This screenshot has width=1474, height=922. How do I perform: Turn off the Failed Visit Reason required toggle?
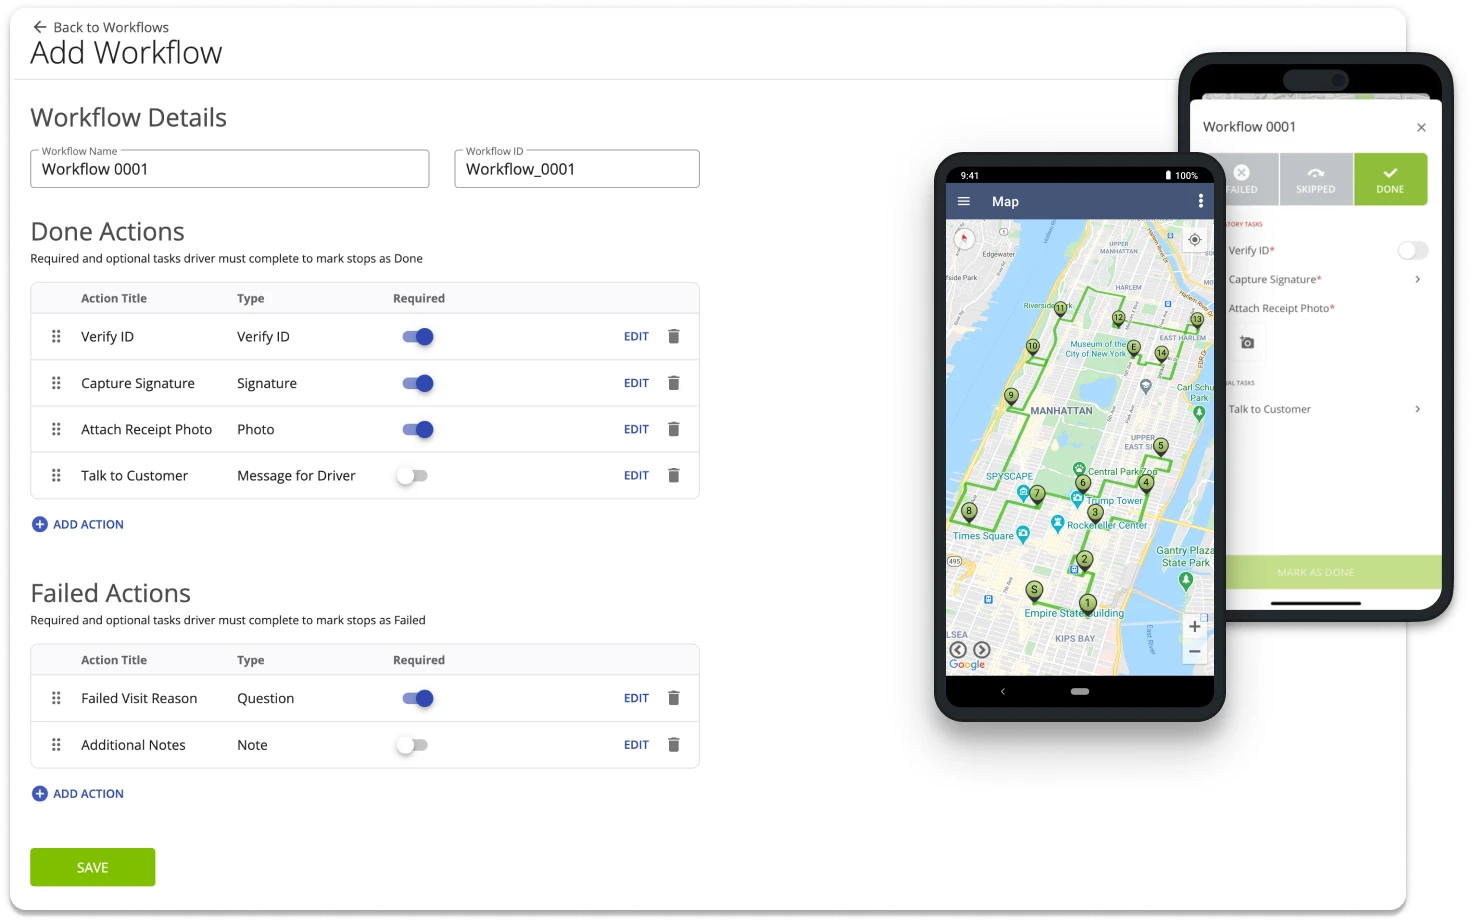(x=417, y=698)
